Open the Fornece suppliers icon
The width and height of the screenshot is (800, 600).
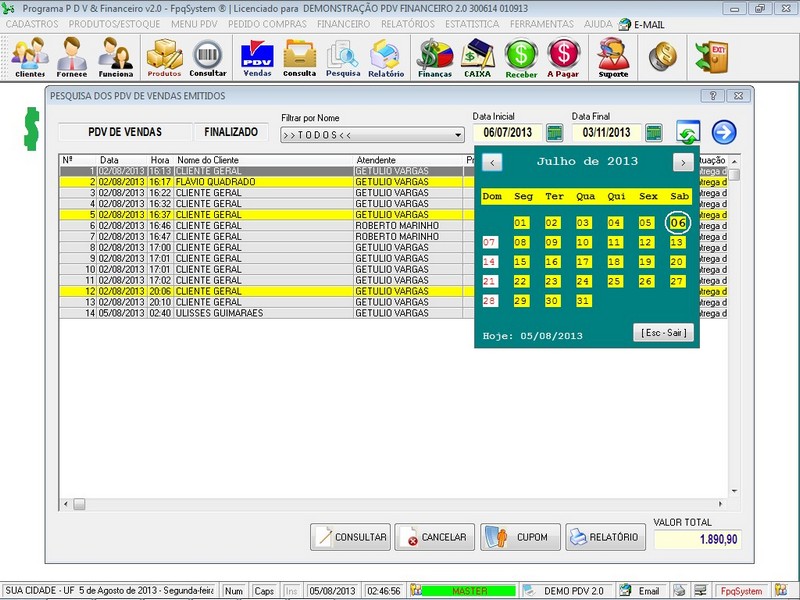(71, 58)
